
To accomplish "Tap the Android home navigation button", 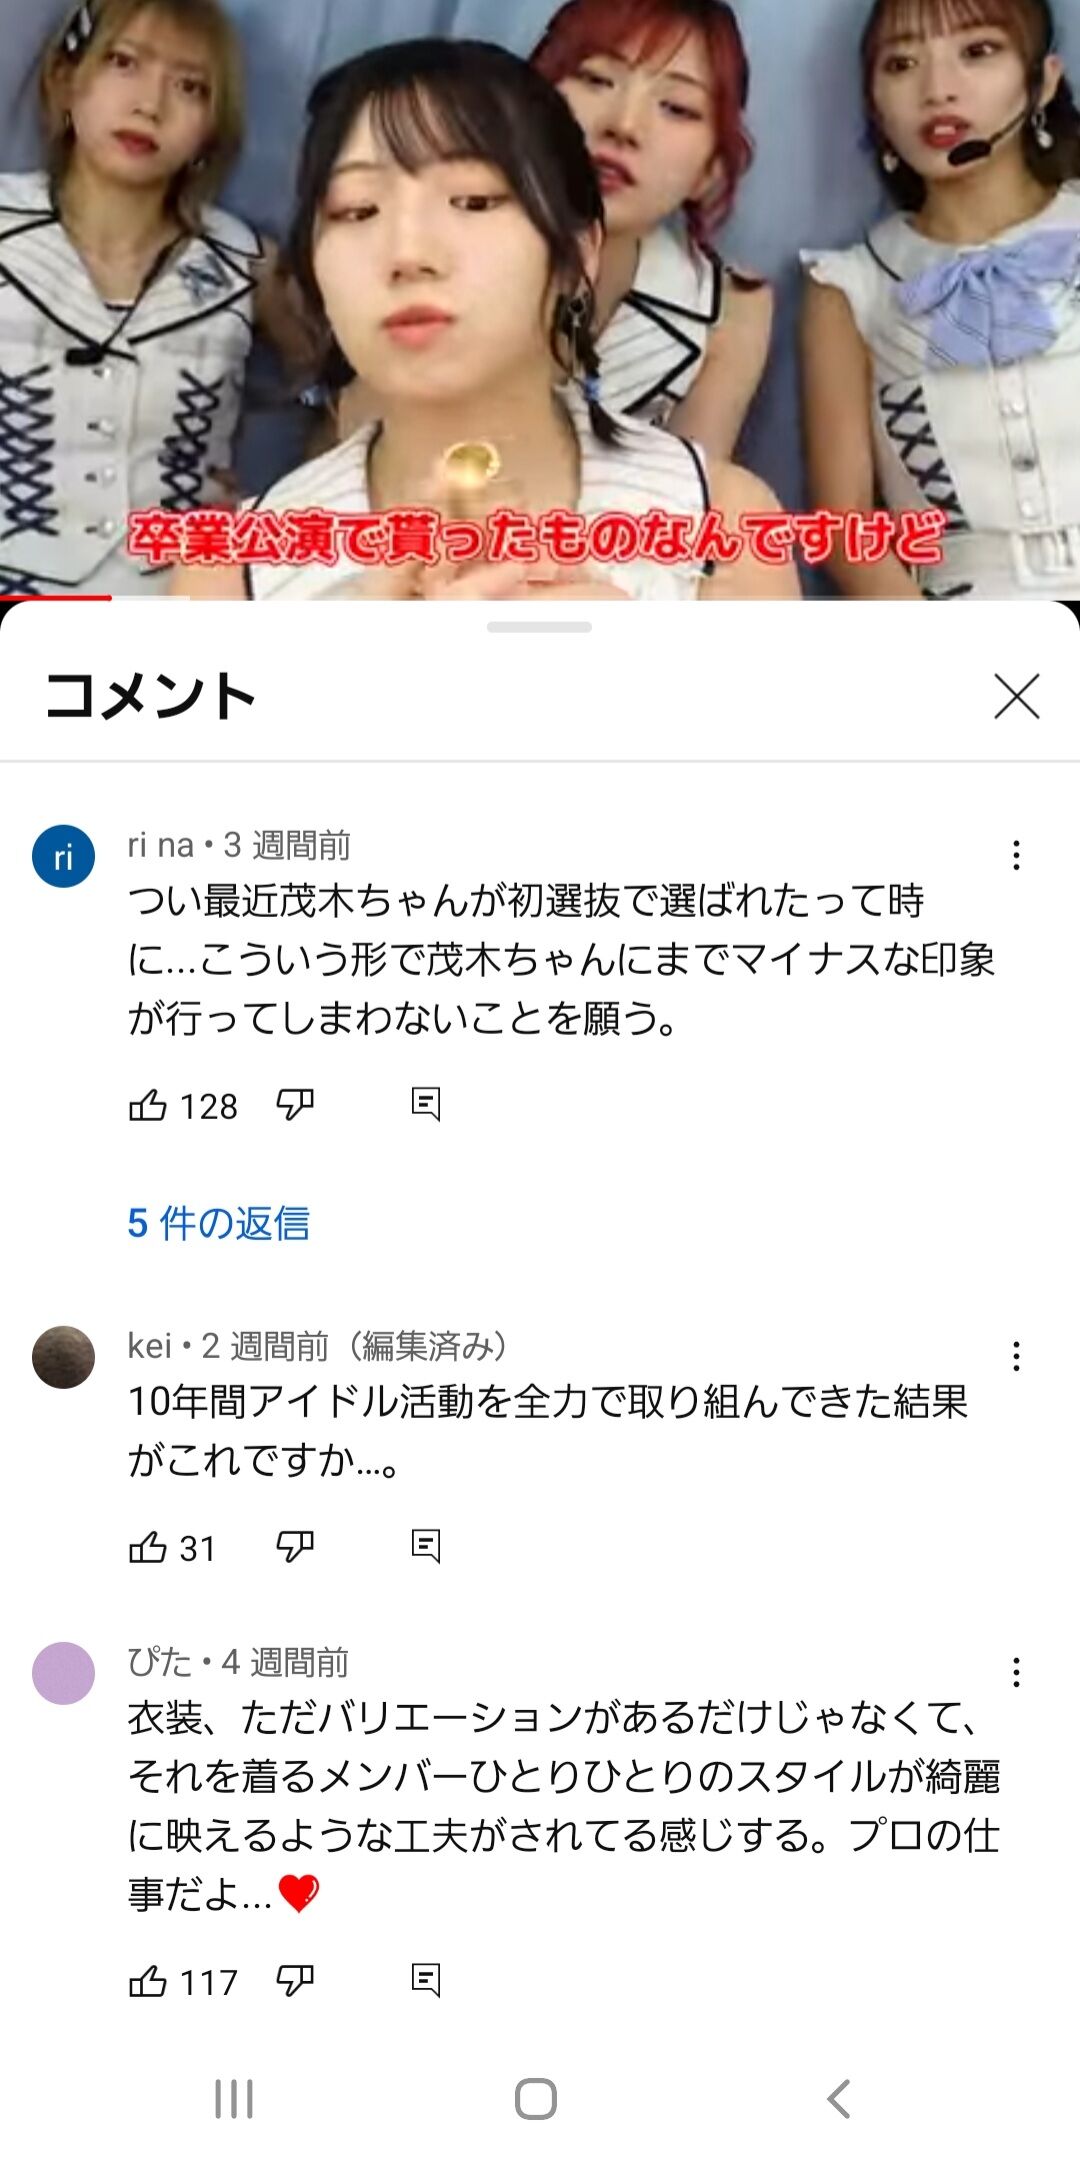I will coord(536,2098).
